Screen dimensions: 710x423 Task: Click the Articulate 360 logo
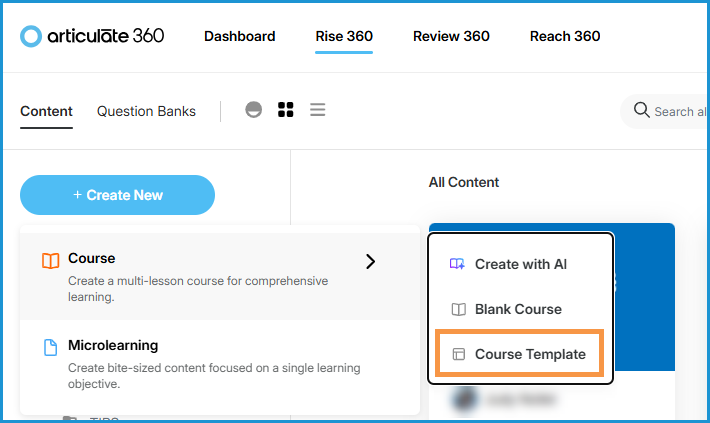coord(92,36)
